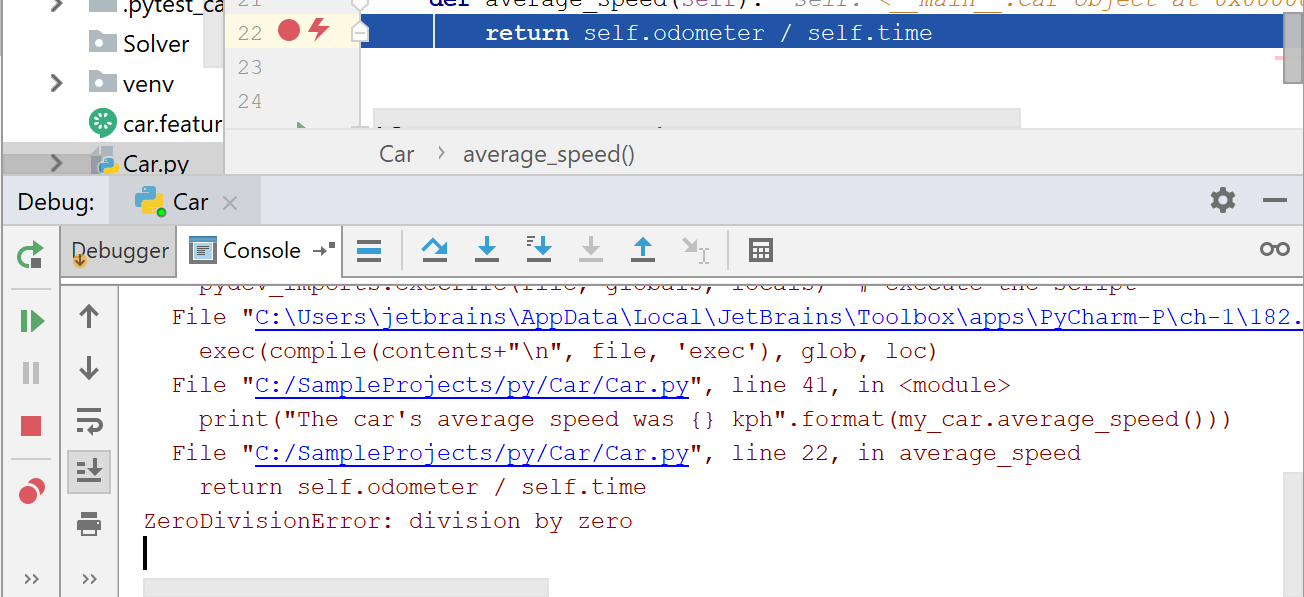Expand the .pytest_cache folder
The width and height of the screenshot is (1304, 597).
57,5
